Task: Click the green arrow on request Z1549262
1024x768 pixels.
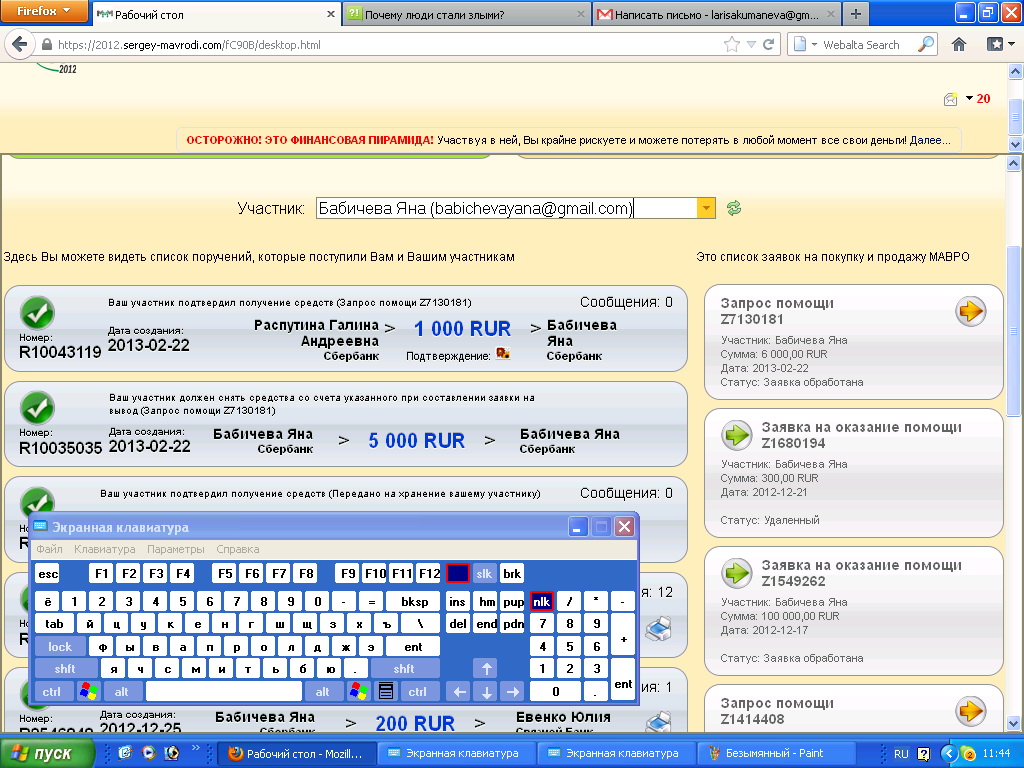Action: [x=737, y=573]
